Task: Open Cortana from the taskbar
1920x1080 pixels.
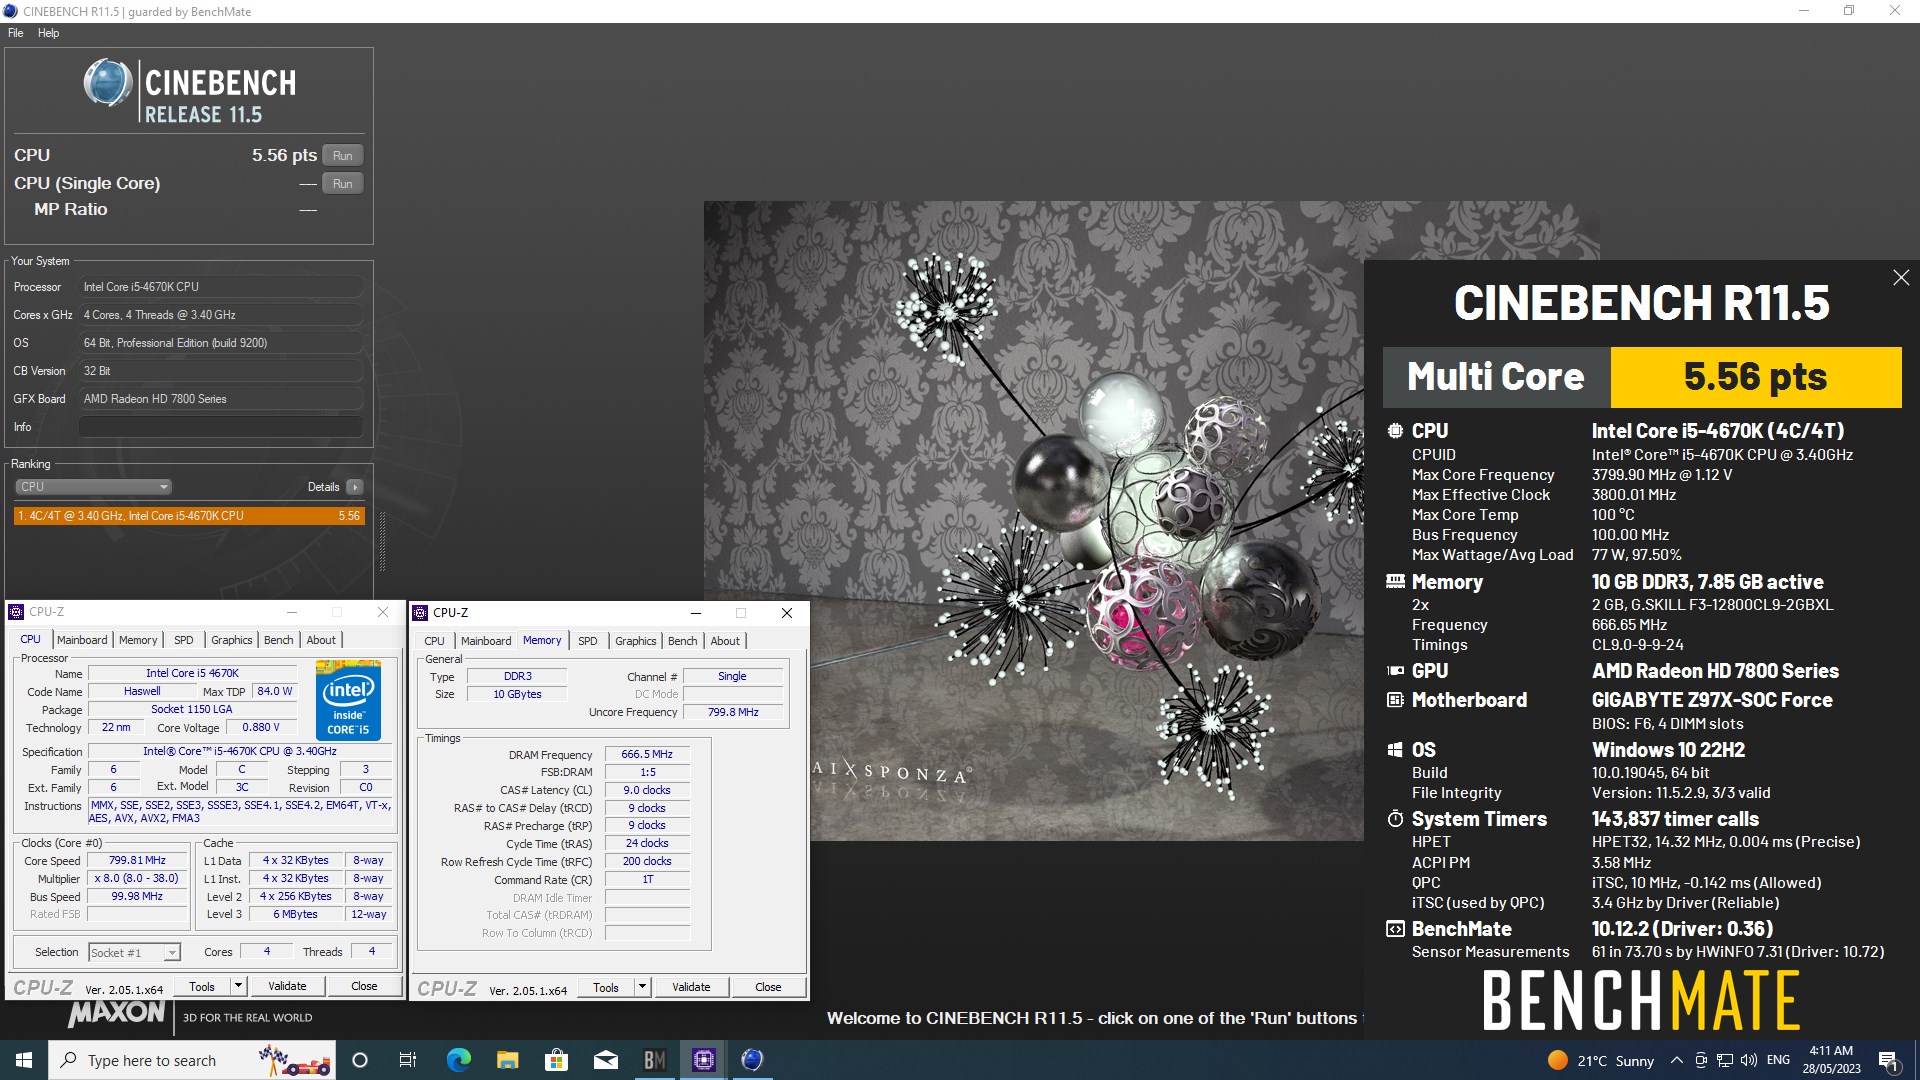Action: 360,1060
